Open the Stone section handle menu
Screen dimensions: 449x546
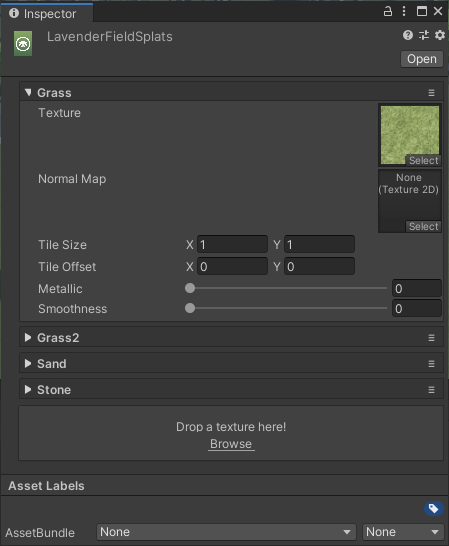coord(431,390)
